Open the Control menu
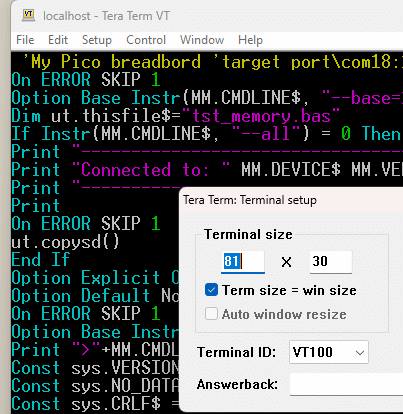The image size is (403, 414). 146,40
